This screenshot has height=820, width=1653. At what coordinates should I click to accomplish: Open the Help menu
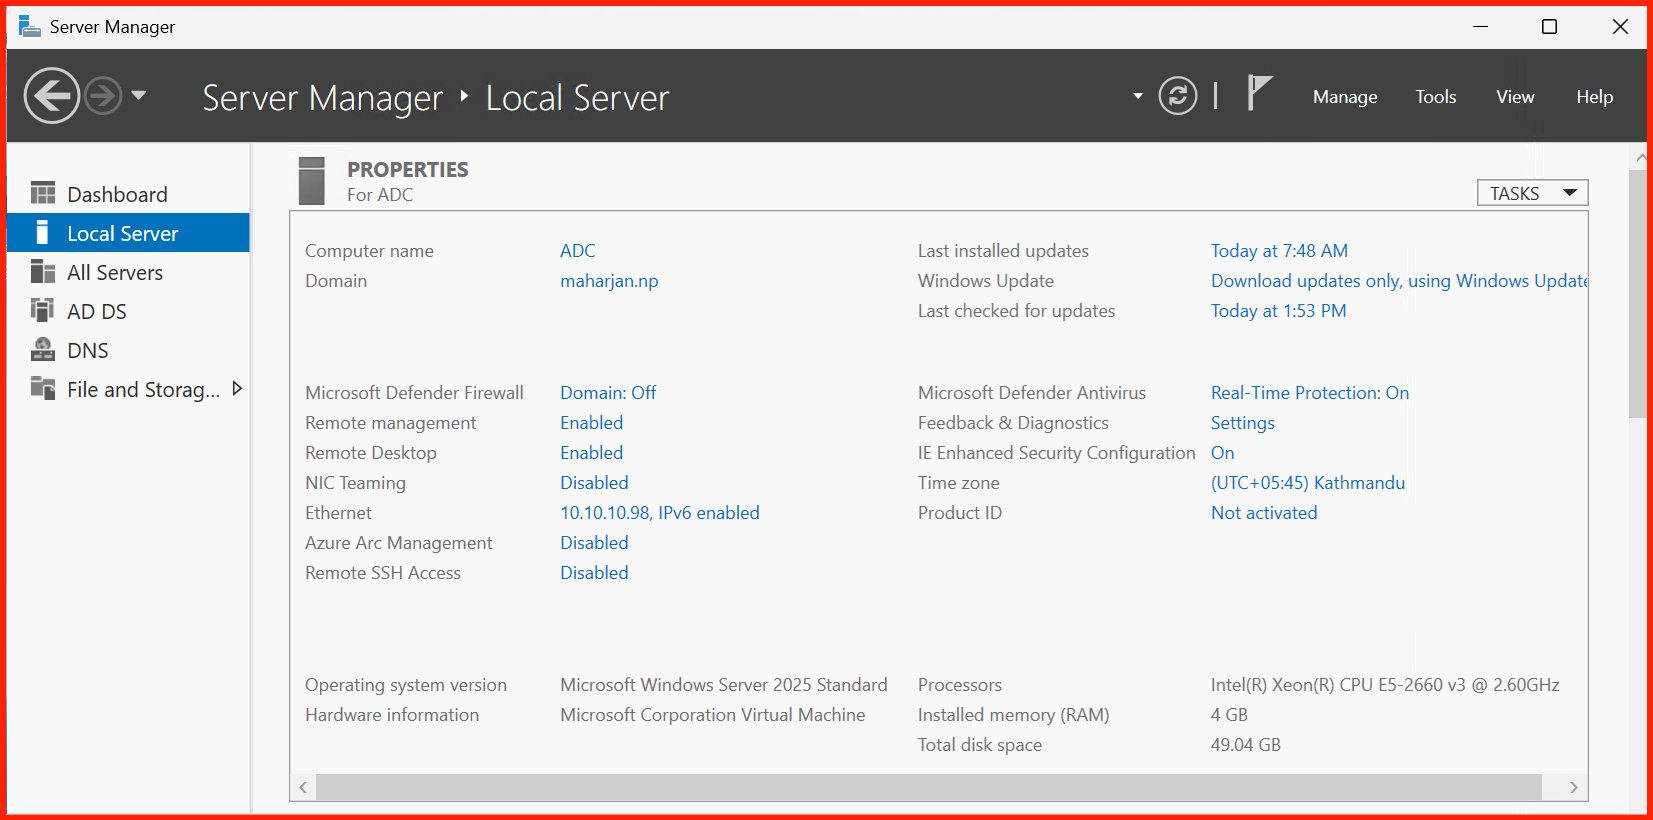(x=1595, y=97)
